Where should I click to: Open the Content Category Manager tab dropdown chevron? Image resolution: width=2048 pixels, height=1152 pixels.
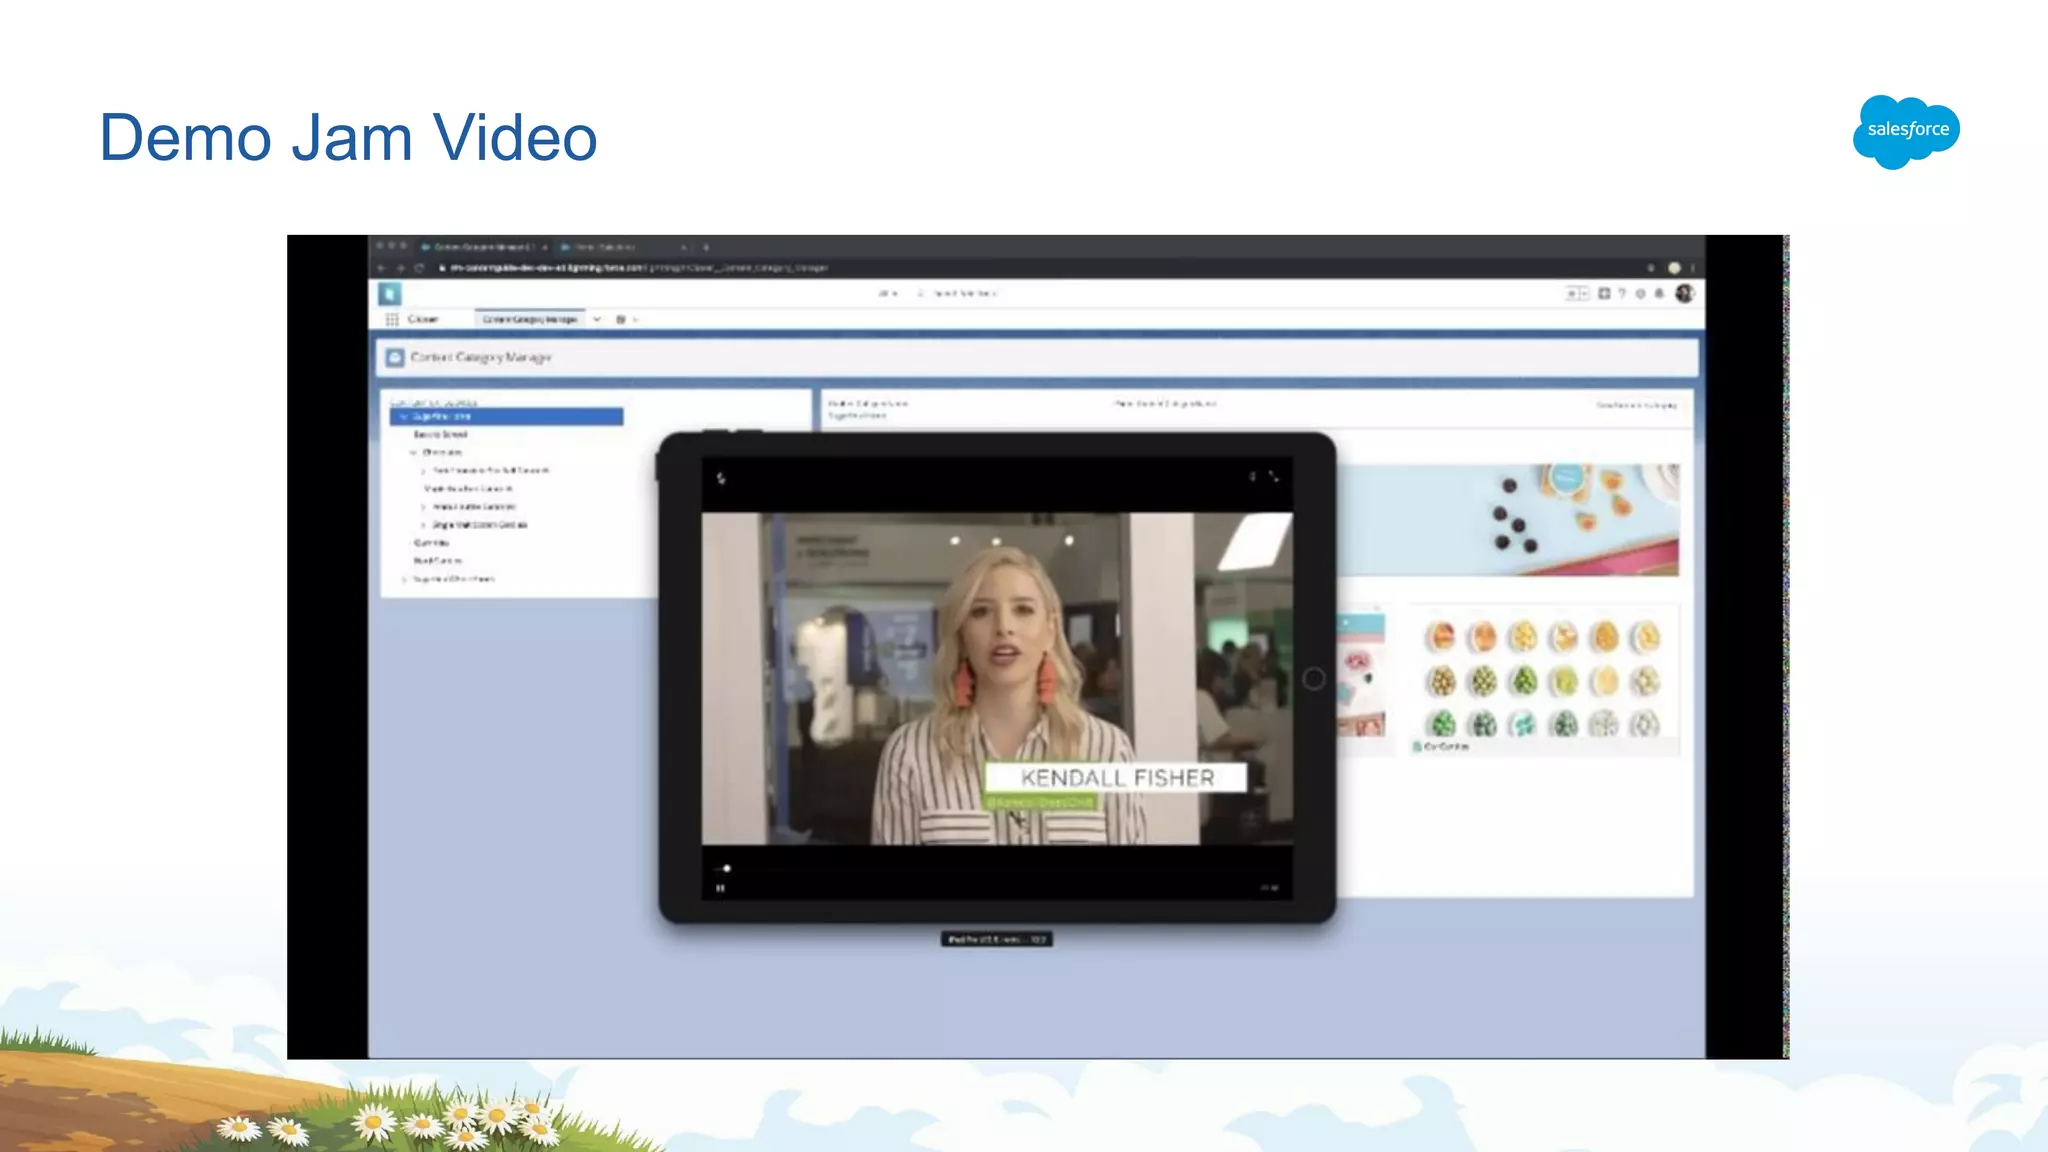pos(597,319)
